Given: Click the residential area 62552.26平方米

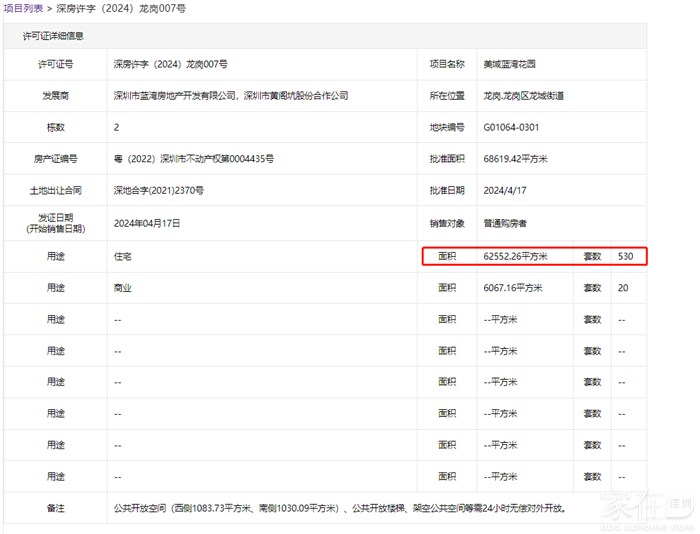Looking at the screenshot, I should (x=515, y=256).
